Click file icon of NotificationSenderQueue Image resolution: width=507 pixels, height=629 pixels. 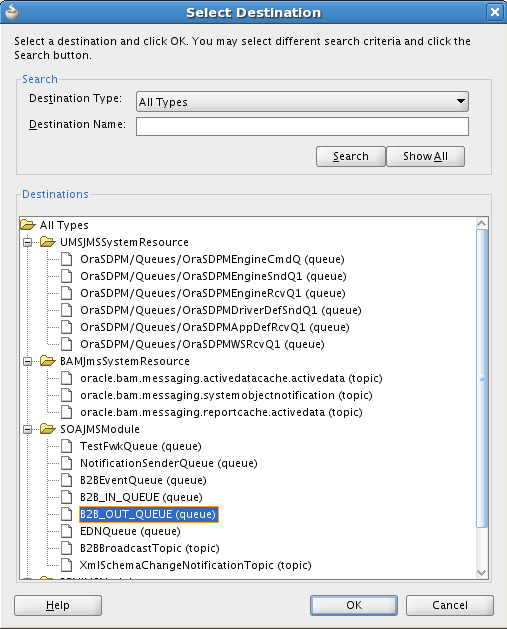(x=67, y=463)
